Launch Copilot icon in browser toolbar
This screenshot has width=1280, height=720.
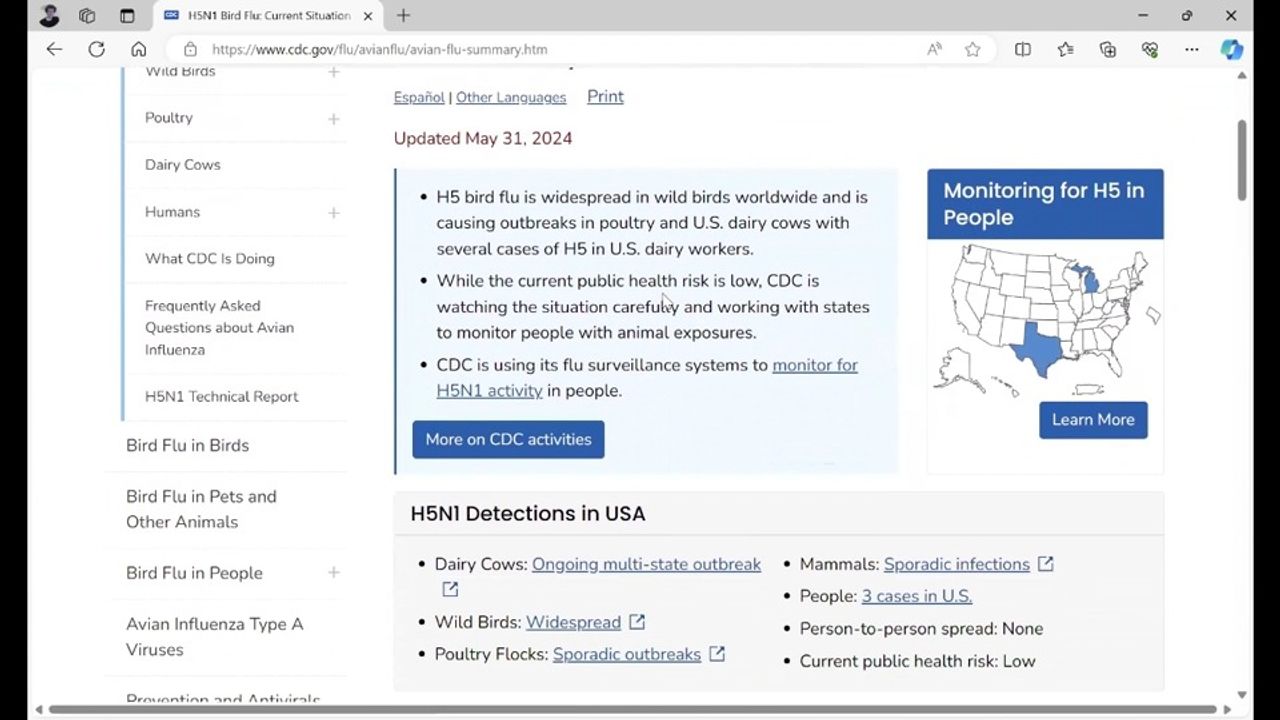click(1232, 49)
